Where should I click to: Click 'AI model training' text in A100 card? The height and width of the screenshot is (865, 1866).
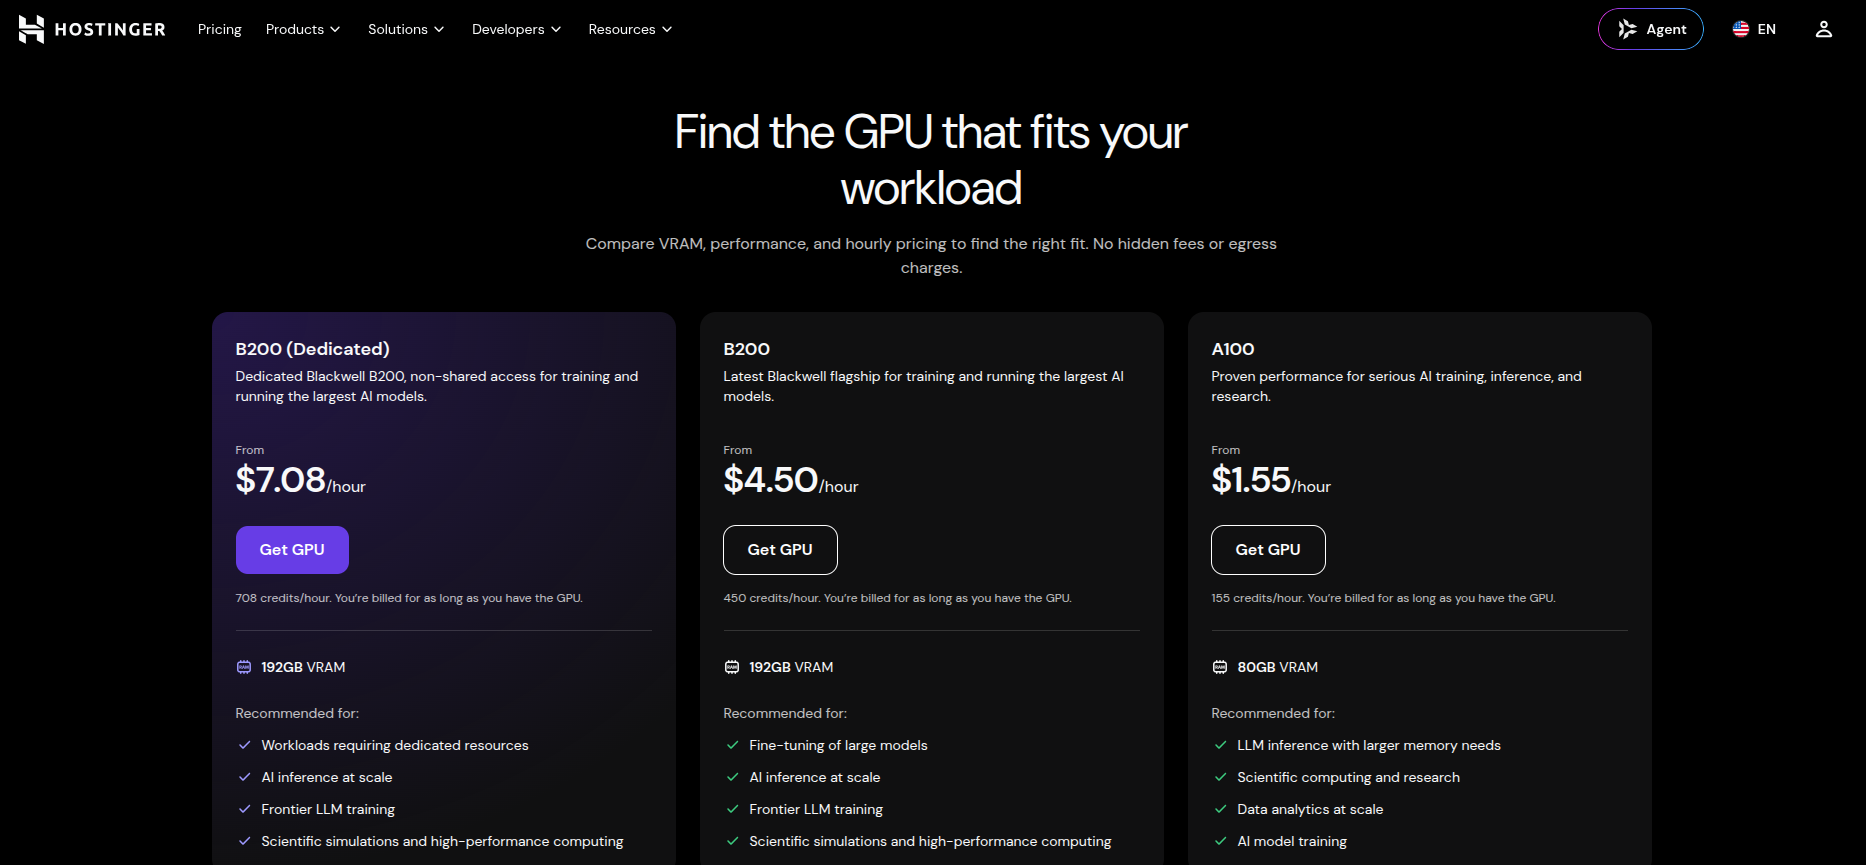click(x=1292, y=841)
